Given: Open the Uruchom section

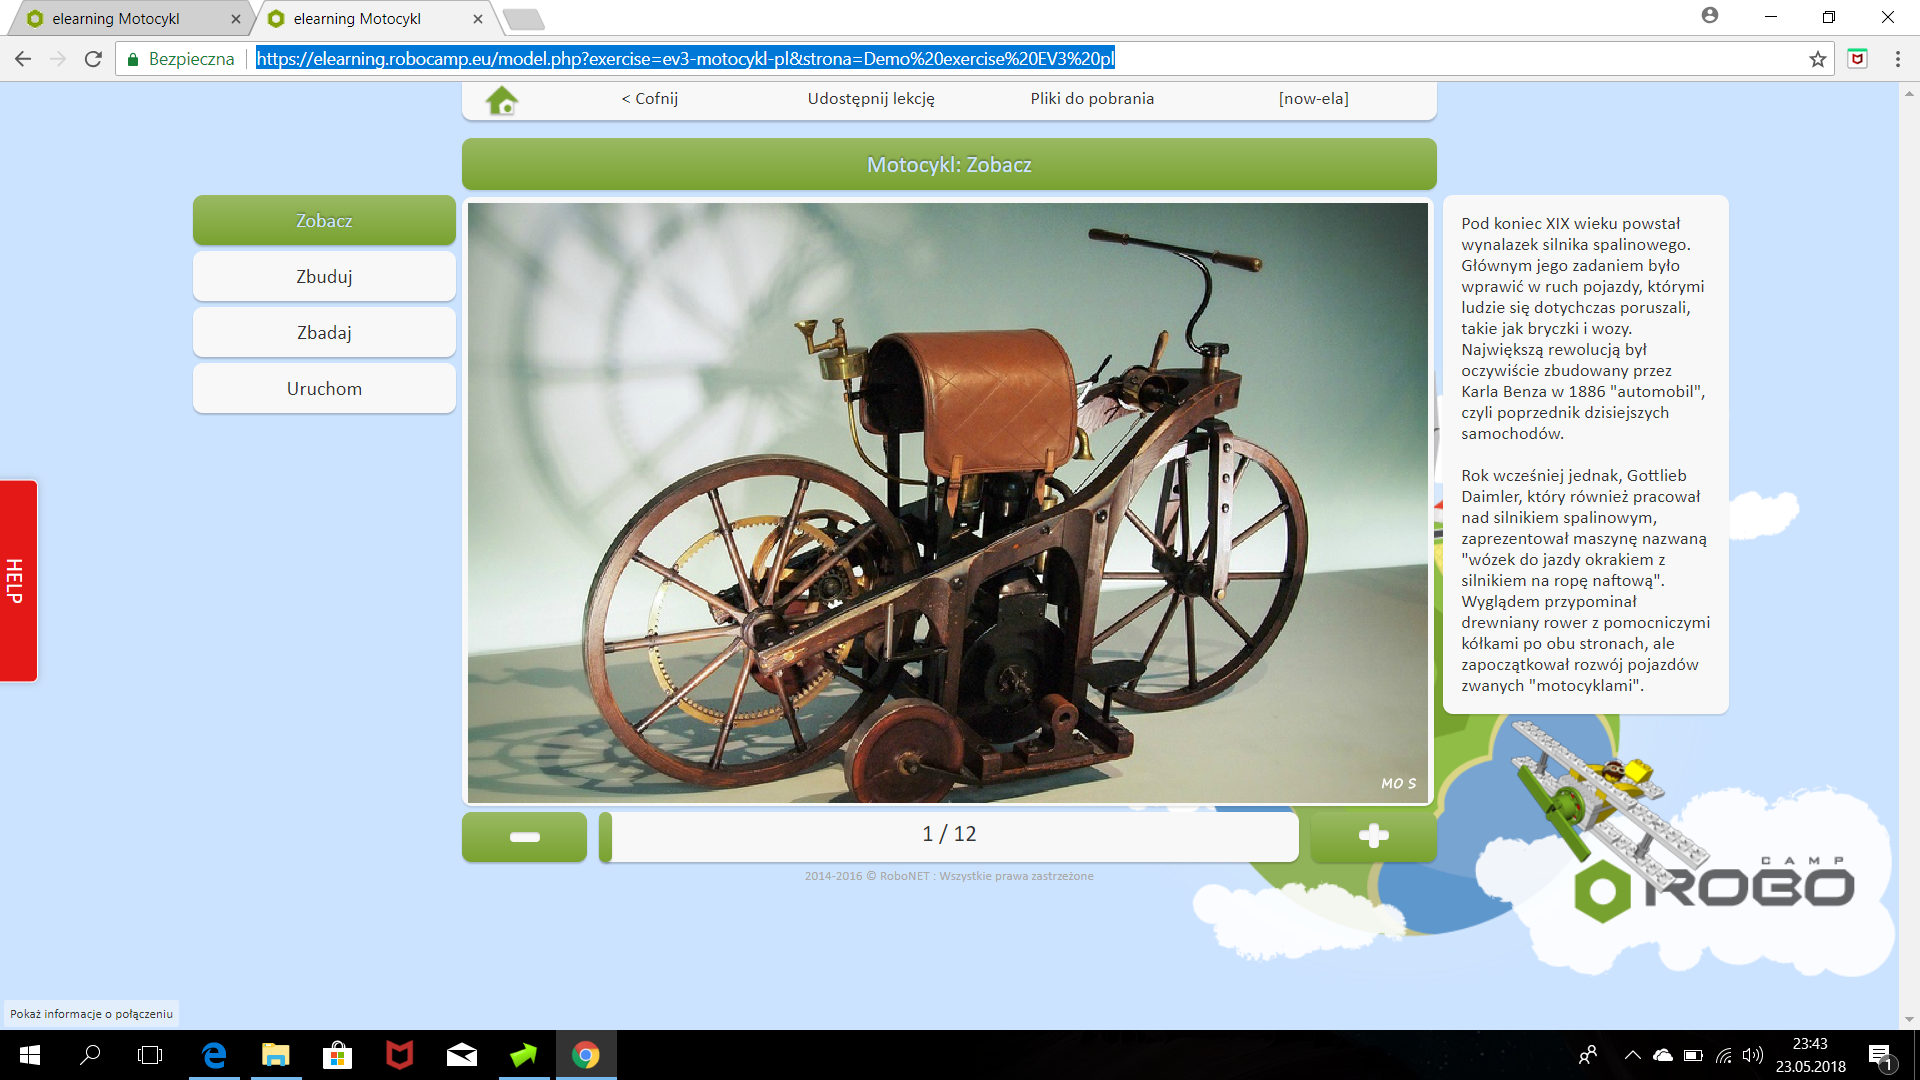Looking at the screenshot, I should click(324, 388).
